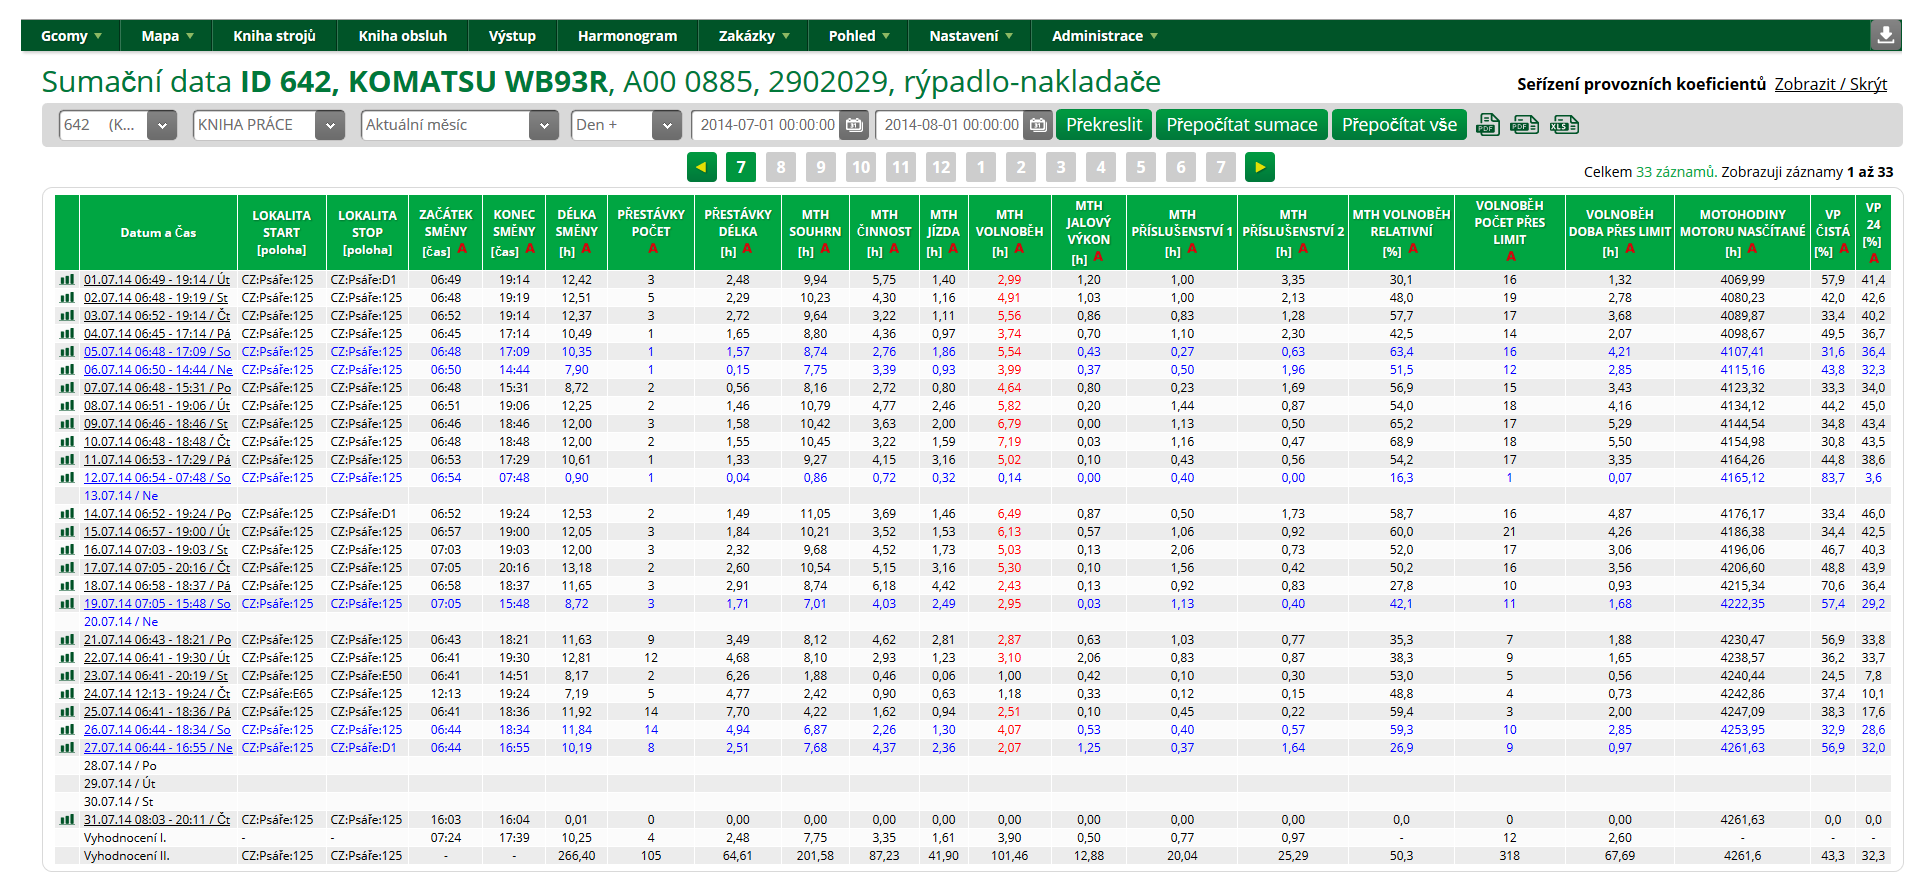This screenshot has height=893, width=1926.
Task: Open the 24.07.14 12:13 - 19:24 record link
Action: [157, 694]
